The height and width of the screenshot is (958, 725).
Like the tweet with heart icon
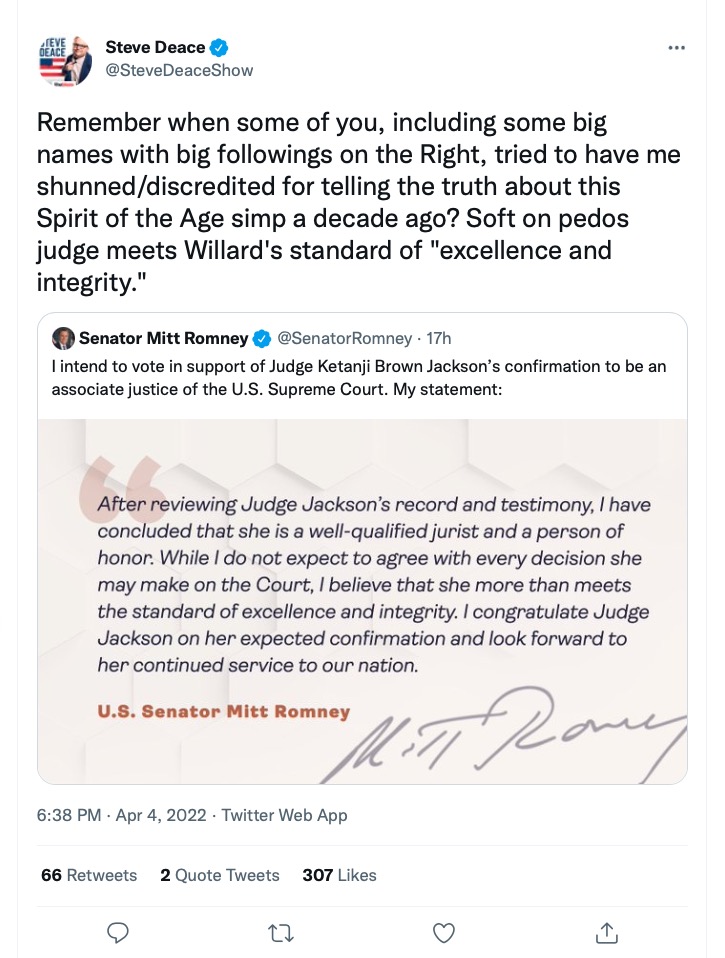coord(444,932)
